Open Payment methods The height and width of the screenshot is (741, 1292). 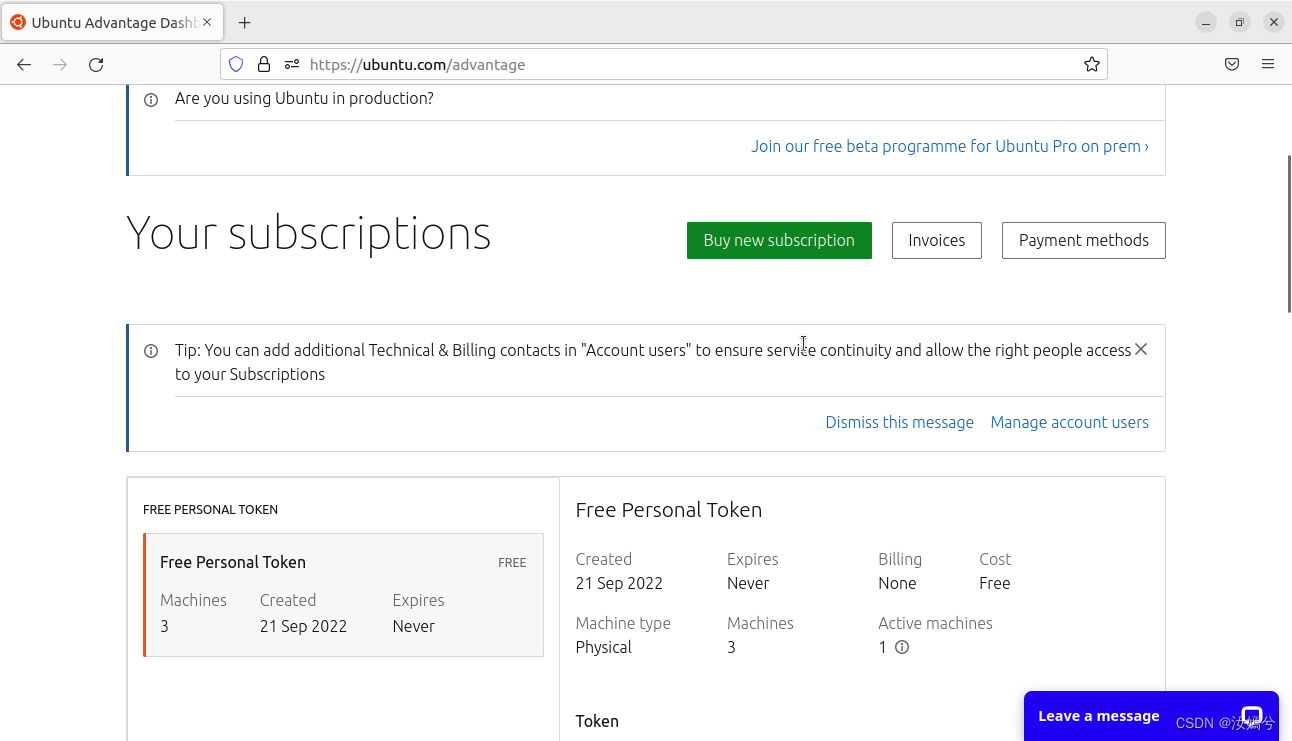(1084, 240)
